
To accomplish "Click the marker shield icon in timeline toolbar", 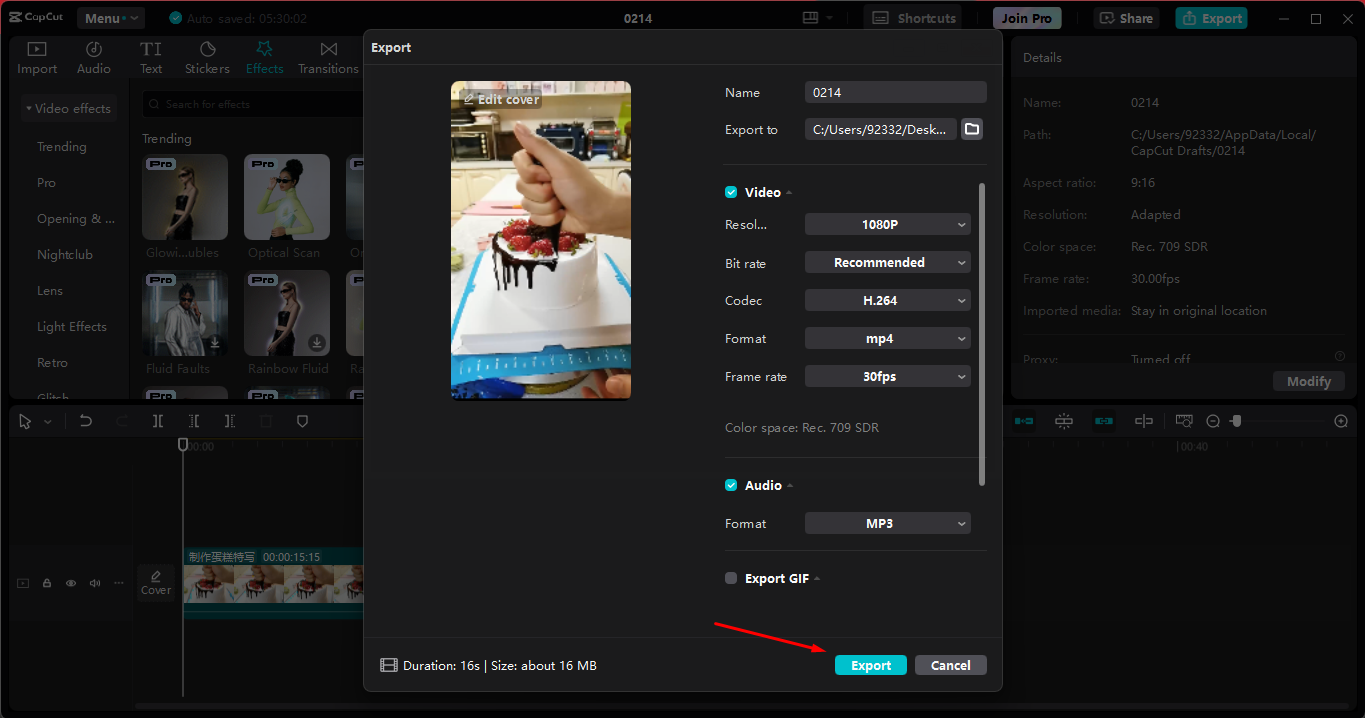I will tap(302, 422).
